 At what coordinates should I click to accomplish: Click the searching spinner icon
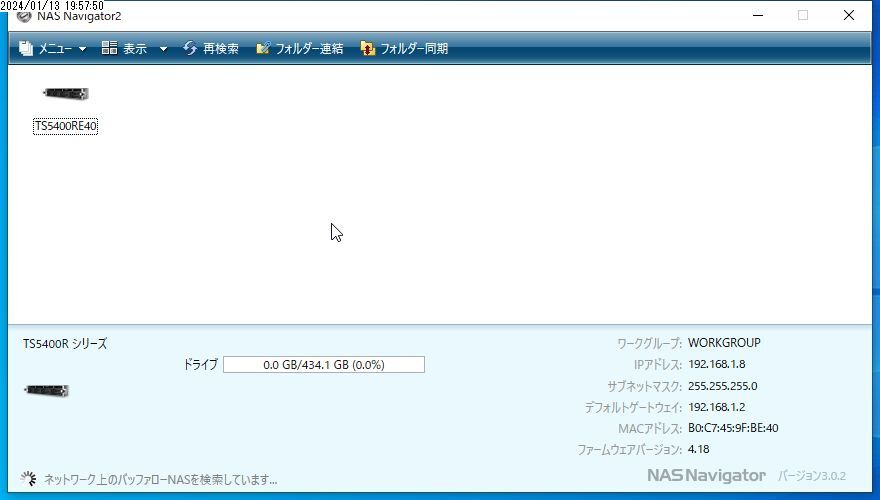click(x=28, y=479)
